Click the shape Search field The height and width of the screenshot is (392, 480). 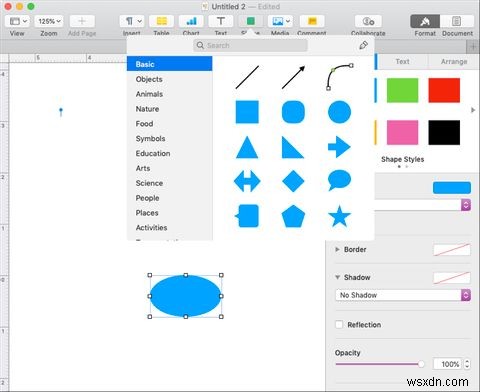(250, 45)
